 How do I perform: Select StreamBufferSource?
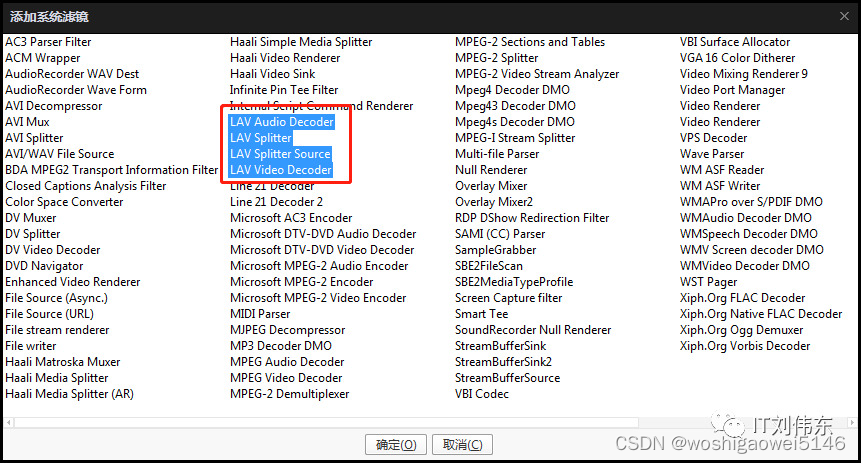[x=507, y=378]
